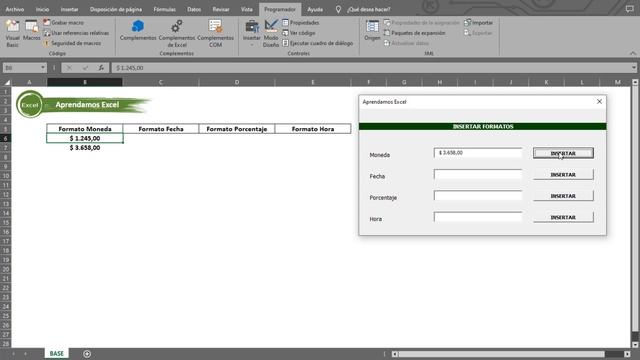Click INSERTAR button for Moneda

point(563,153)
